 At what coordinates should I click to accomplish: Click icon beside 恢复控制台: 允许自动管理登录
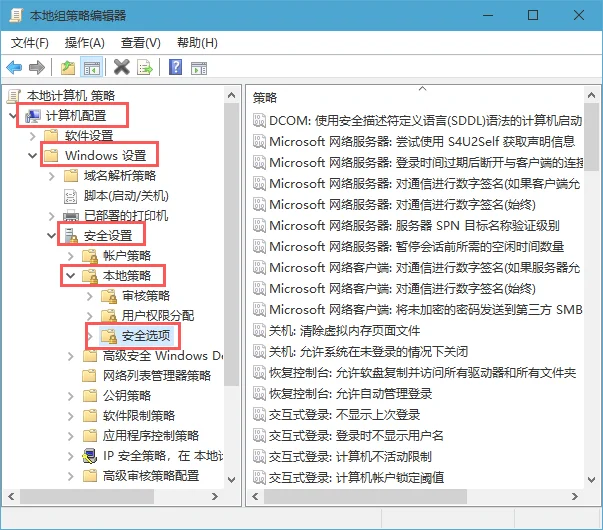tap(259, 393)
